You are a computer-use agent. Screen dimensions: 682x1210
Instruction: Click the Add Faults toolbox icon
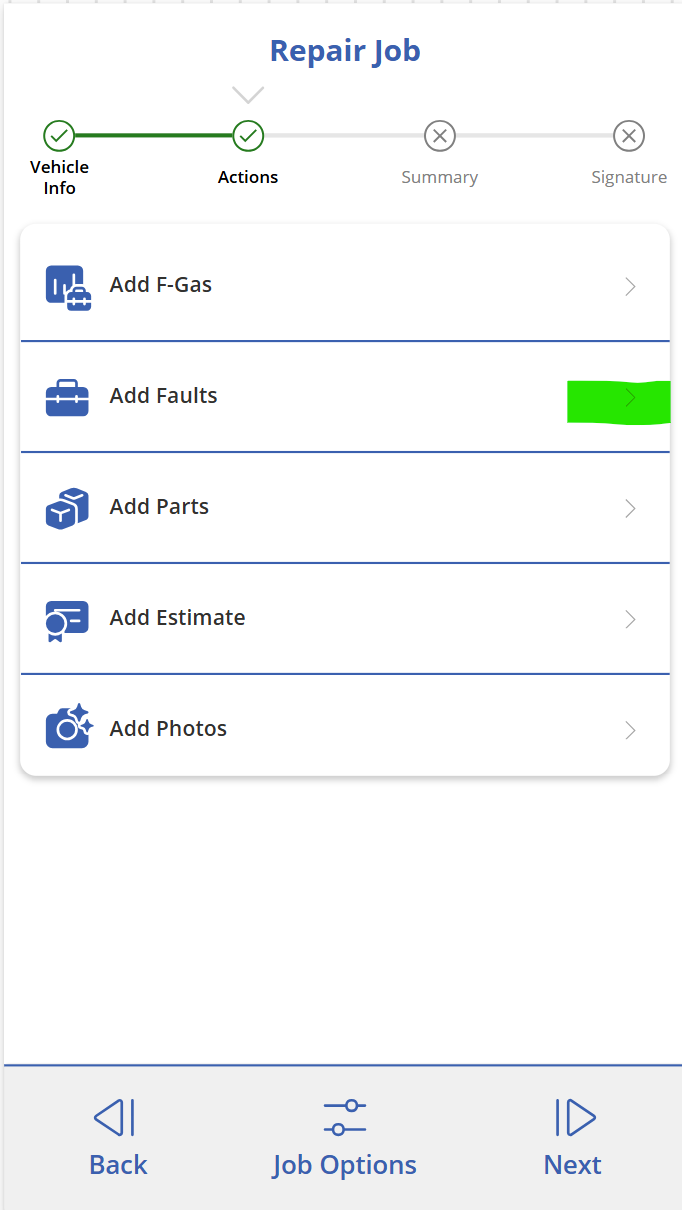(x=67, y=397)
